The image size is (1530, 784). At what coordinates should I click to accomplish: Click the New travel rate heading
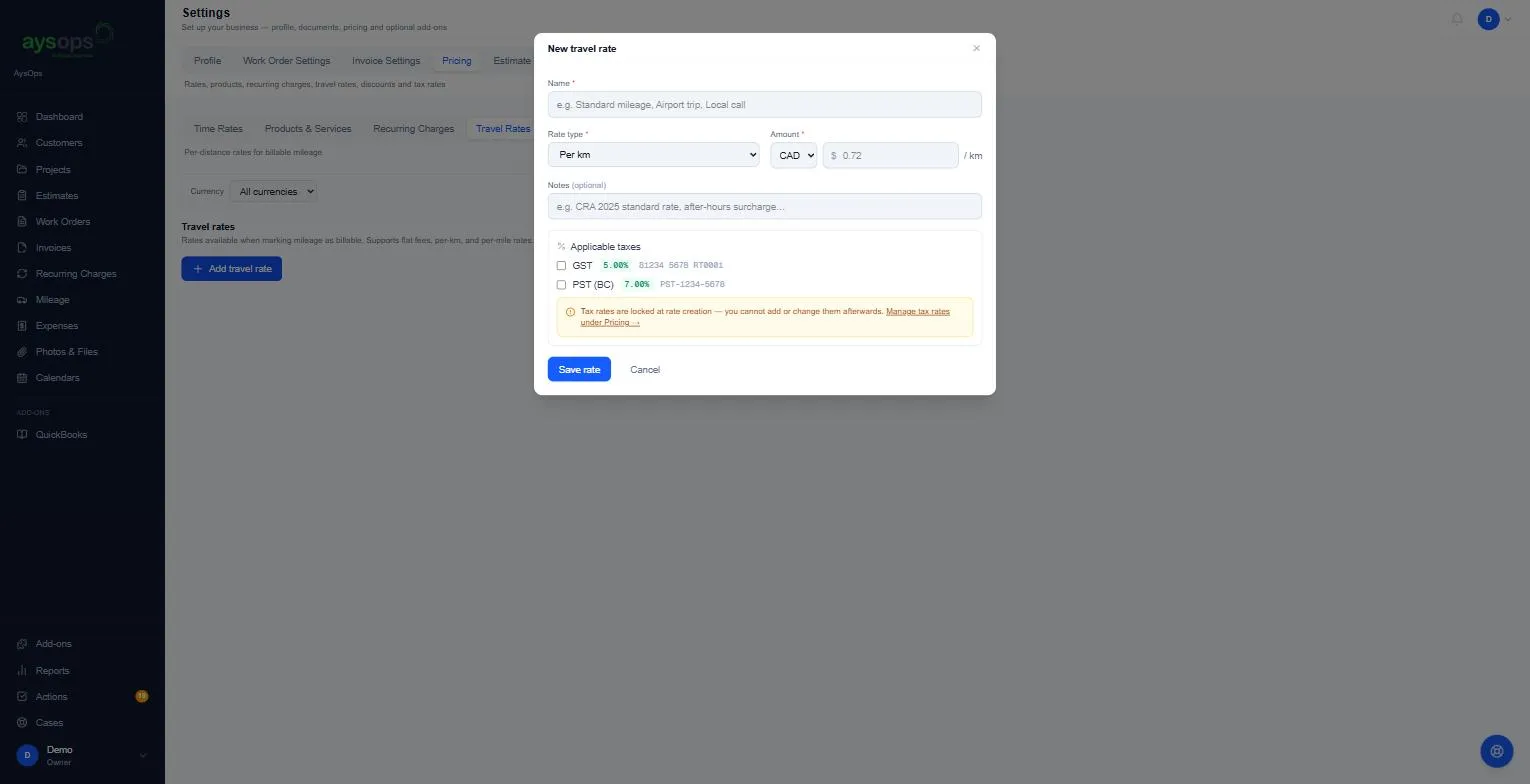point(582,49)
